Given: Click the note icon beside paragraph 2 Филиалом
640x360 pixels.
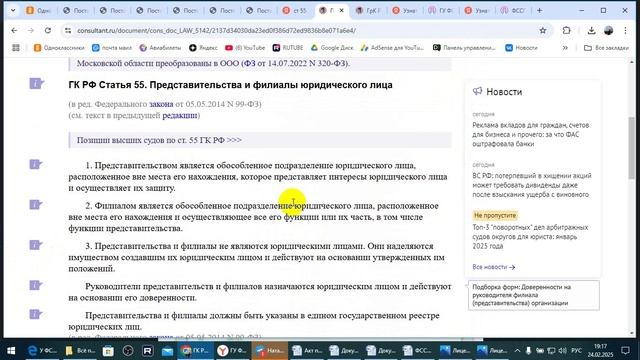Looking at the screenshot, I should click(x=36, y=204).
